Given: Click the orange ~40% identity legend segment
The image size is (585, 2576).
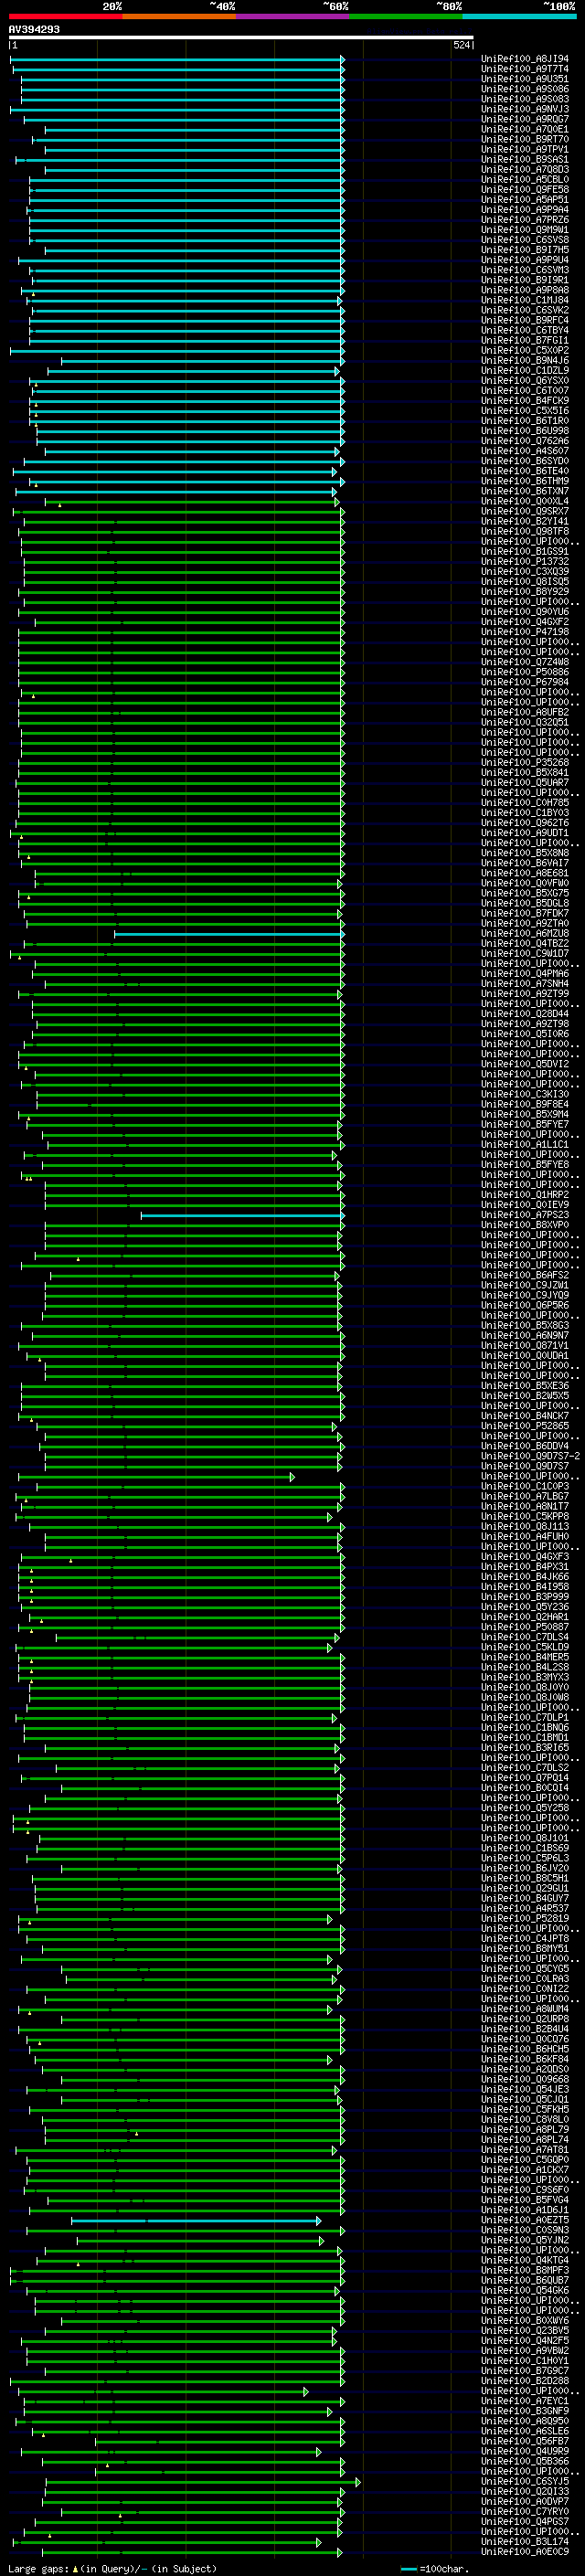Looking at the screenshot, I should [x=179, y=16].
